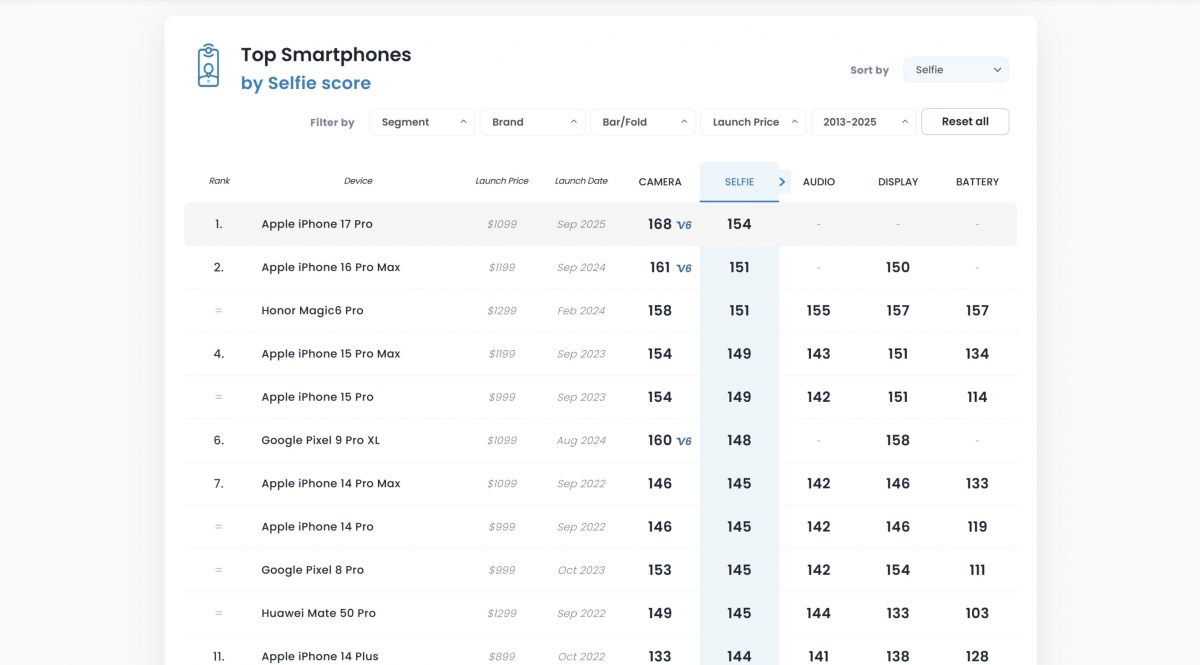Screen dimensions: 1200x665
Task: Select the BATTERY column header
Action: [x=977, y=182]
